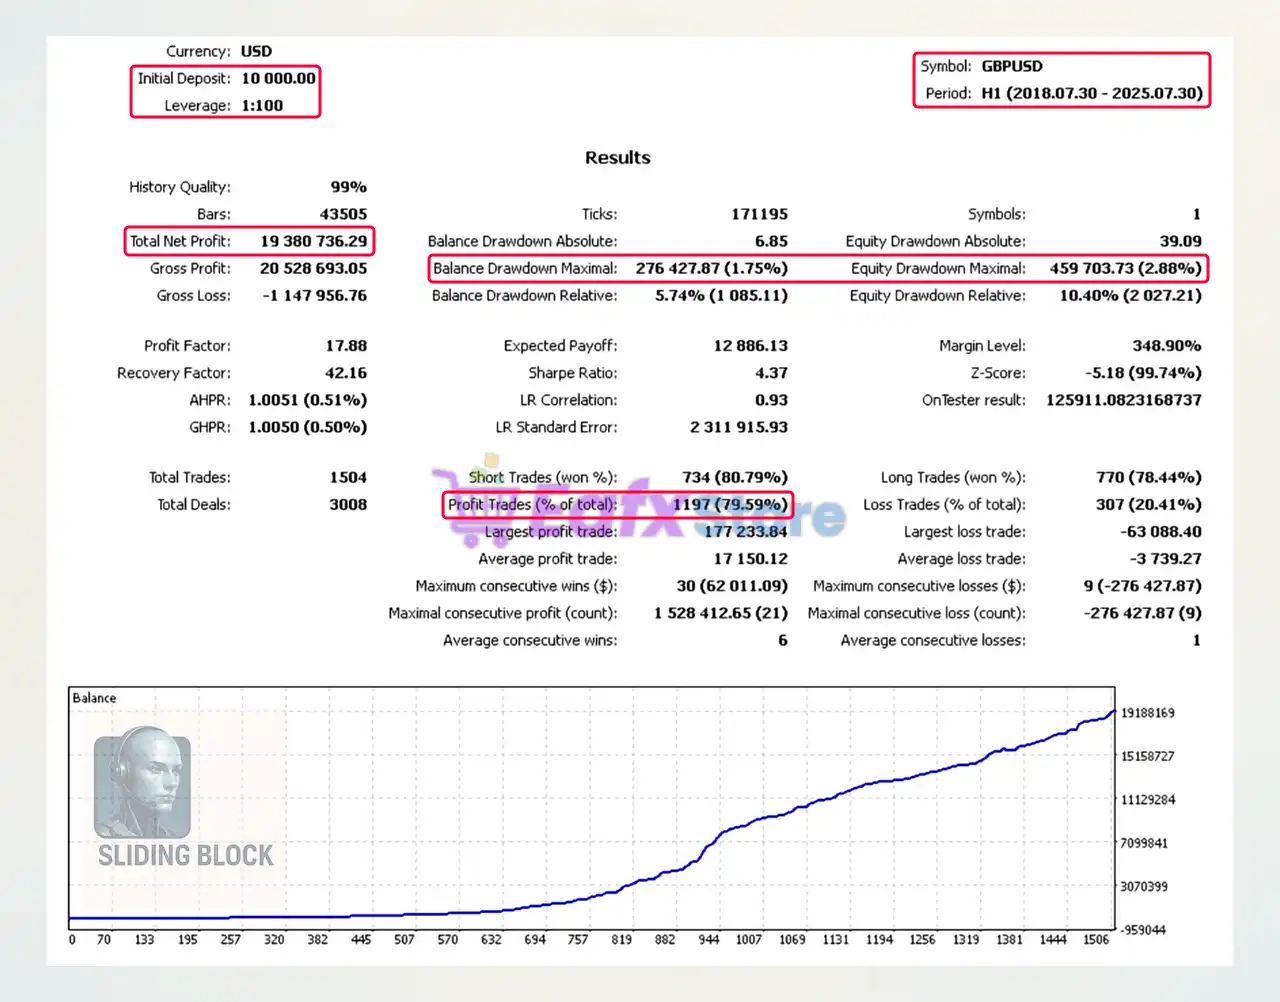Viewport: 1280px width, 1002px height.
Task: Click the Sliding Block robot head image
Action: coord(142,782)
